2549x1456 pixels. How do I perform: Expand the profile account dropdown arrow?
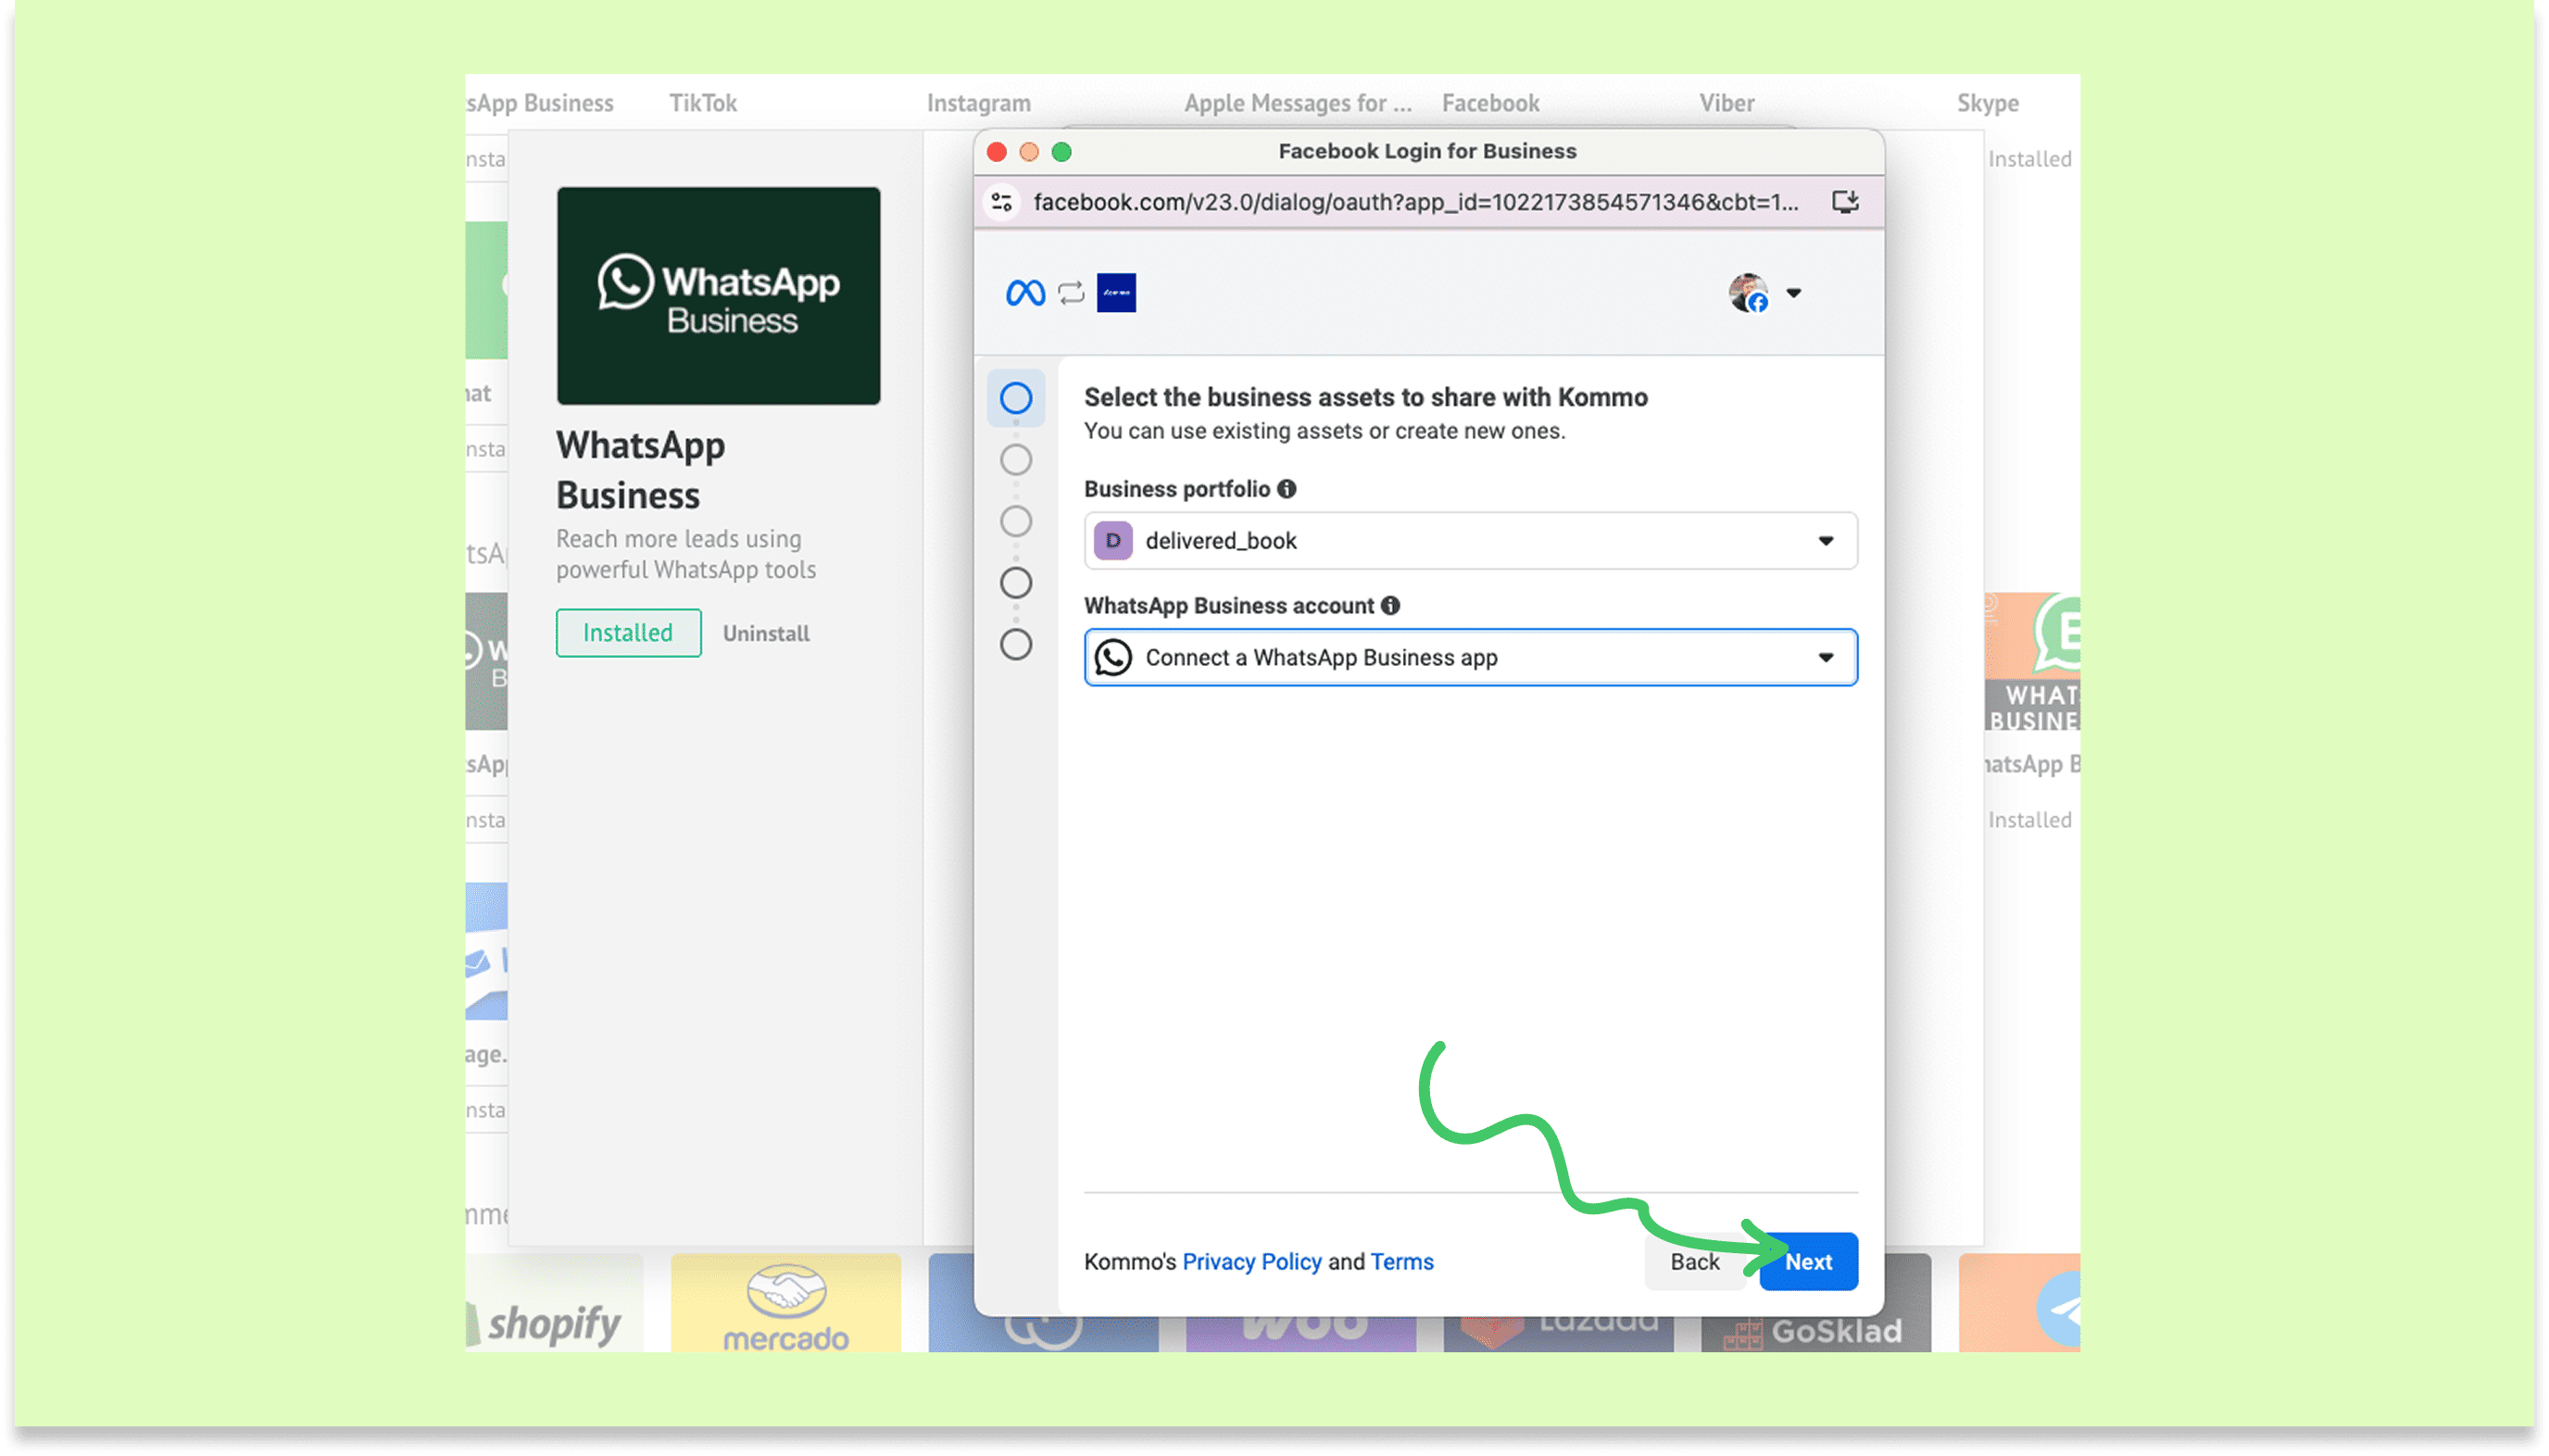click(x=1794, y=293)
